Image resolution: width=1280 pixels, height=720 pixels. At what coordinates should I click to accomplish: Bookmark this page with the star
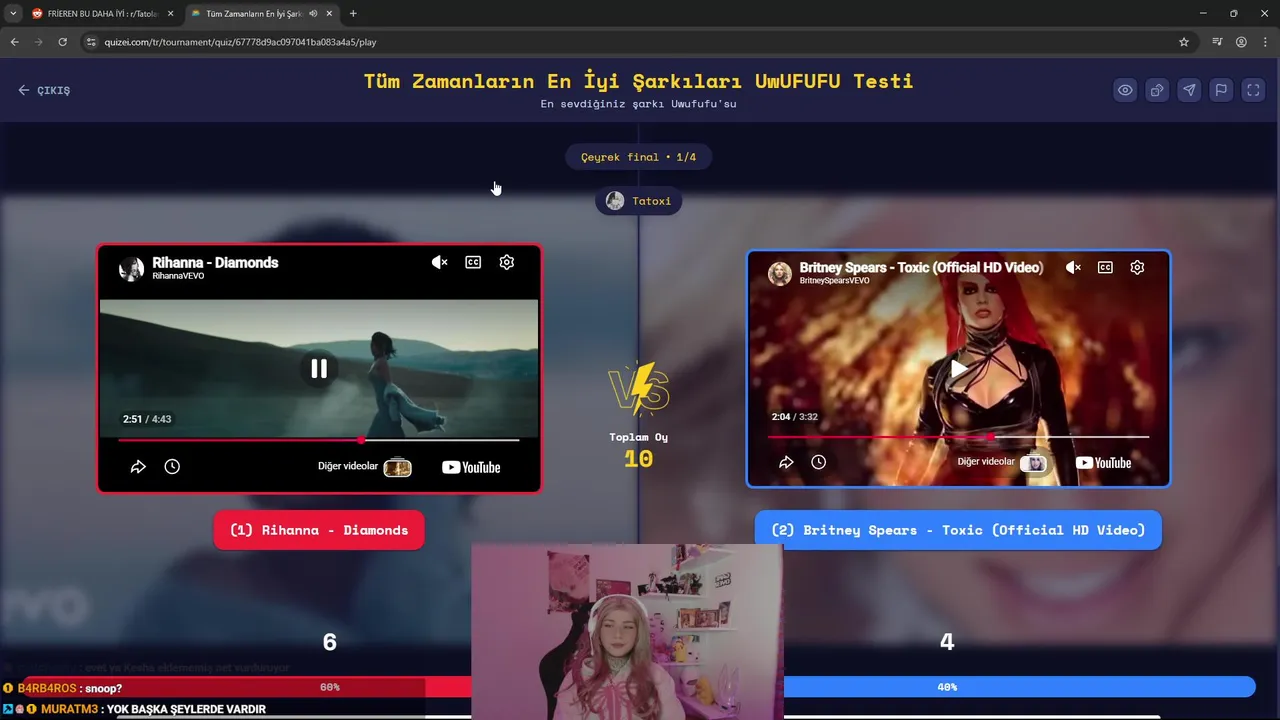[x=1184, y=42]
